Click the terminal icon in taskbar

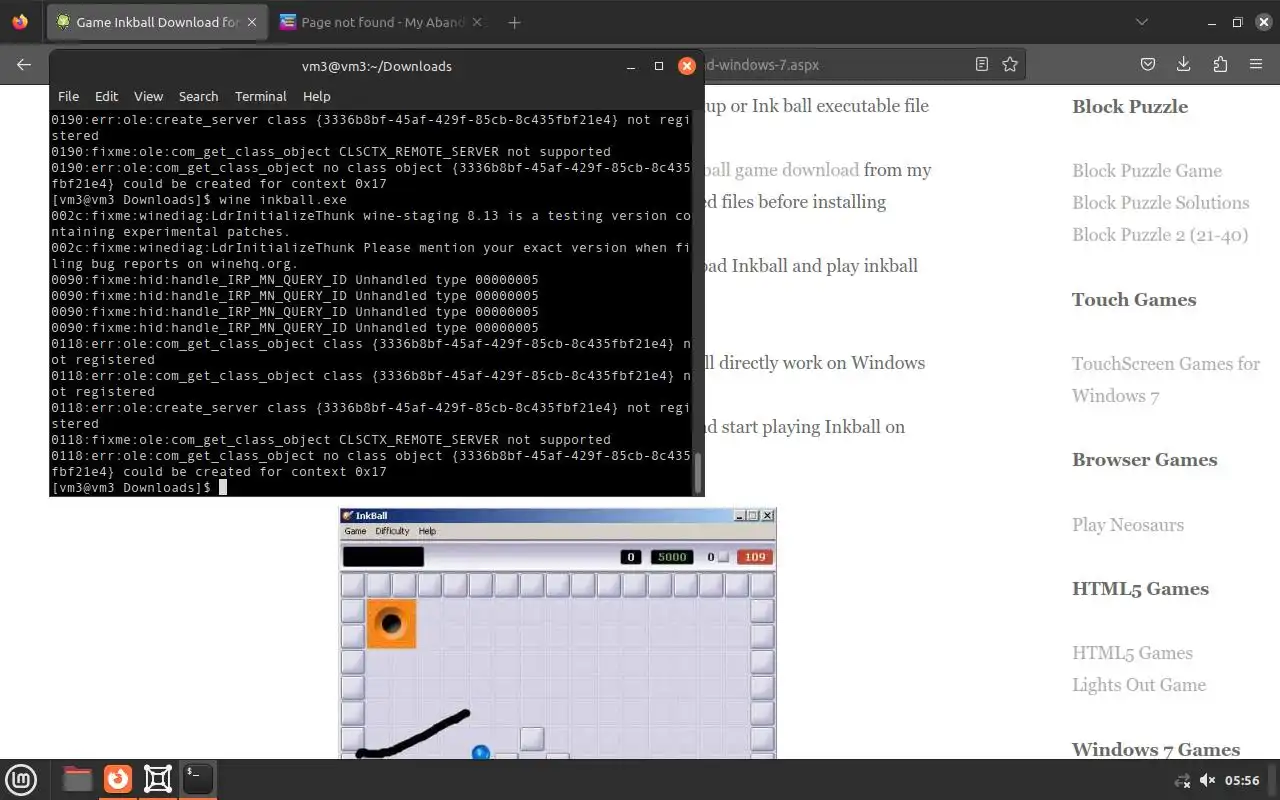(x=198, y=779)
